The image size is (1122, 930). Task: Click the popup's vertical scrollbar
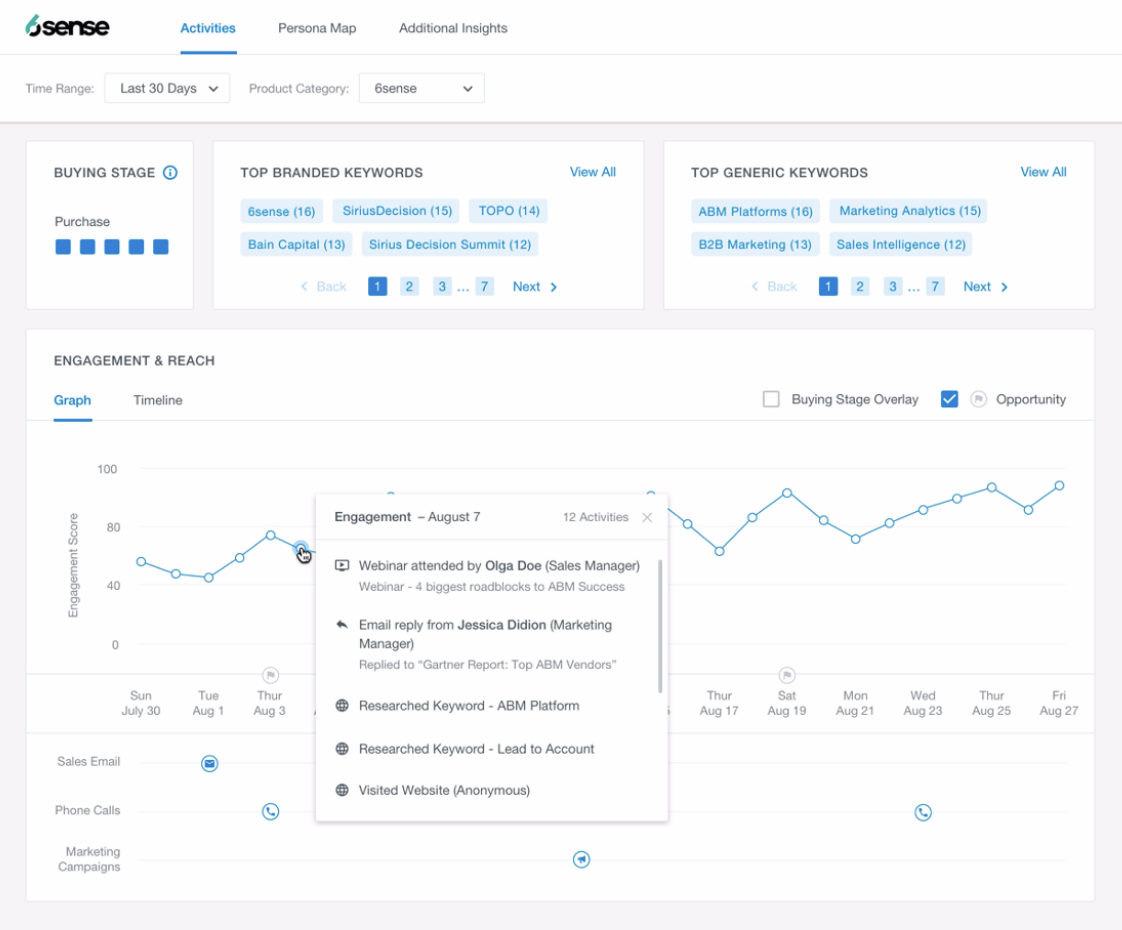click(660, 626)
